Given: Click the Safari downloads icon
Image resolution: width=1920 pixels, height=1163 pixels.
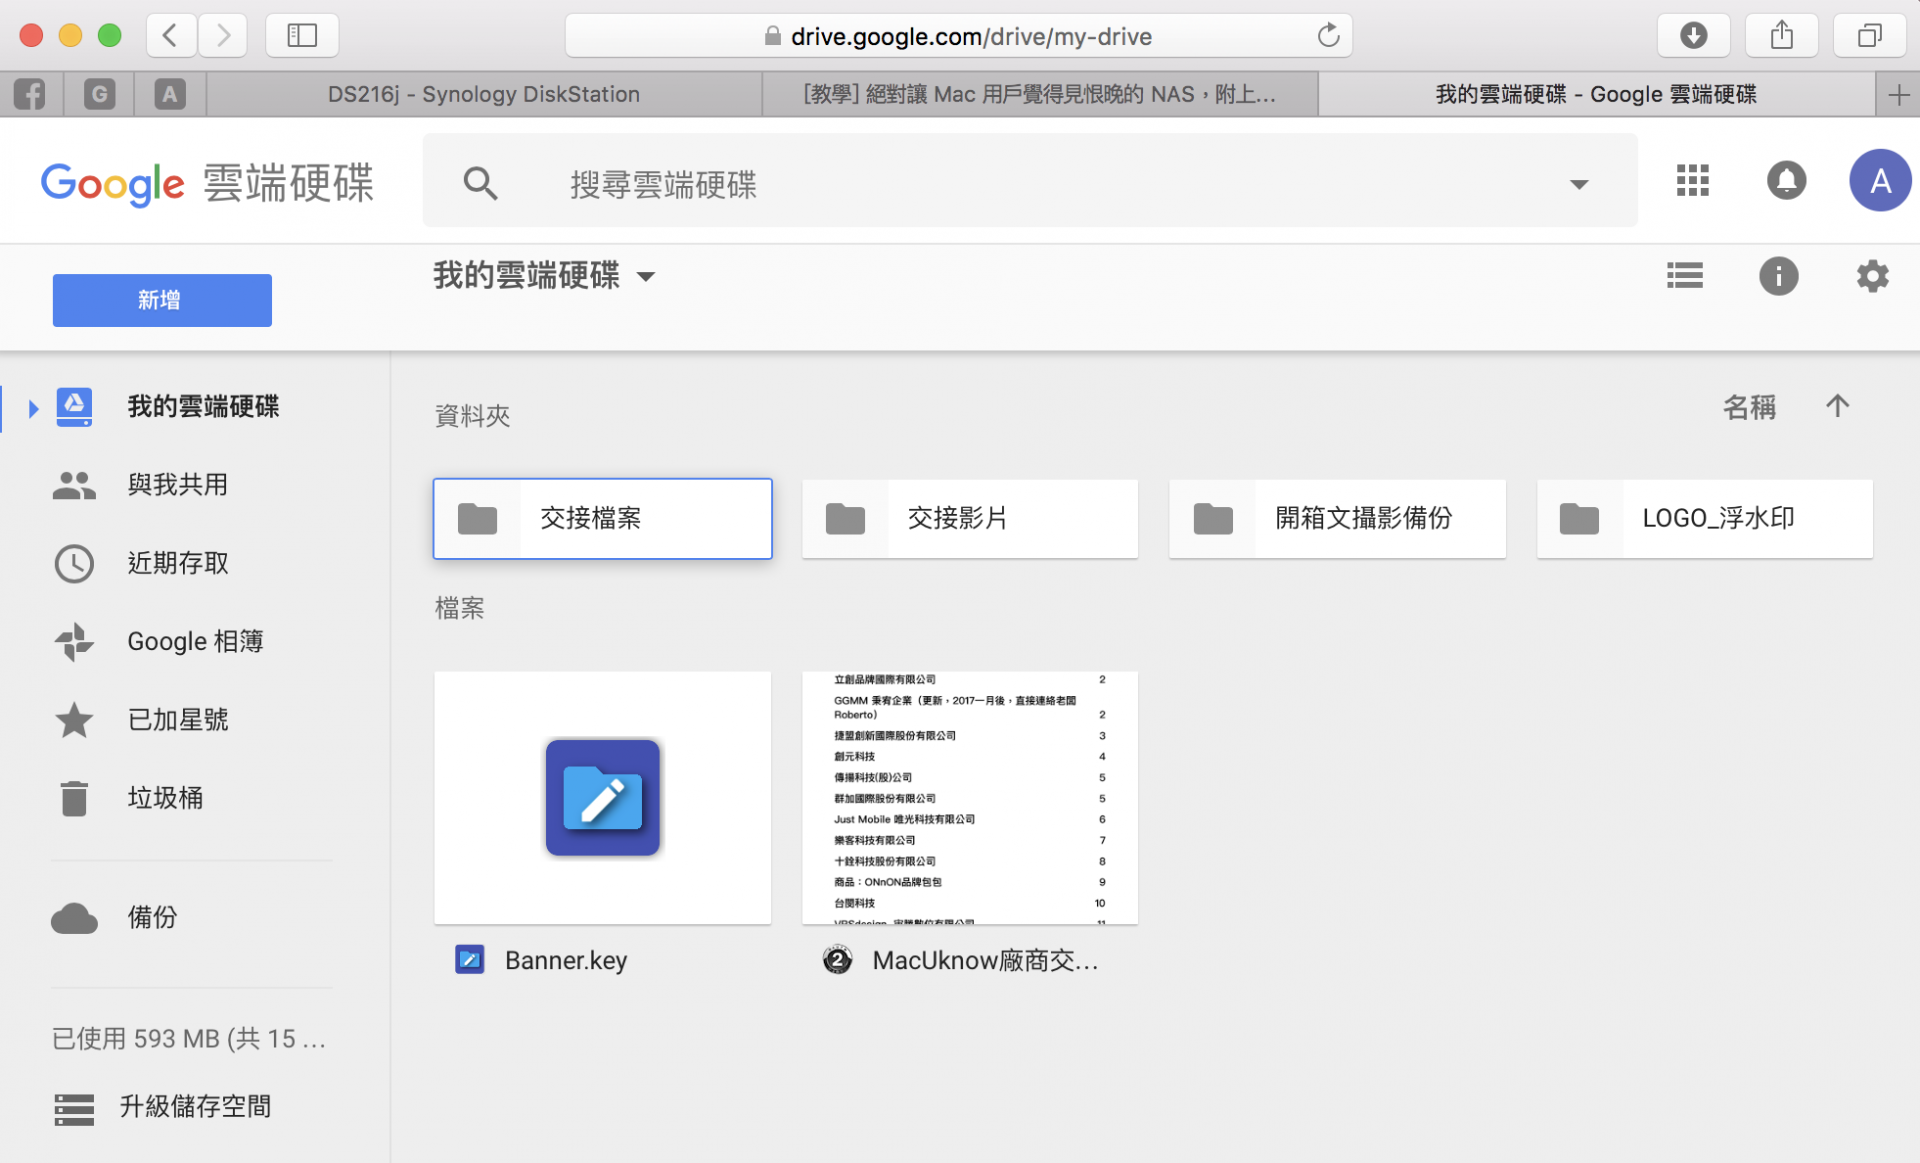Looking at the screenshot, I should [1693, 36].
